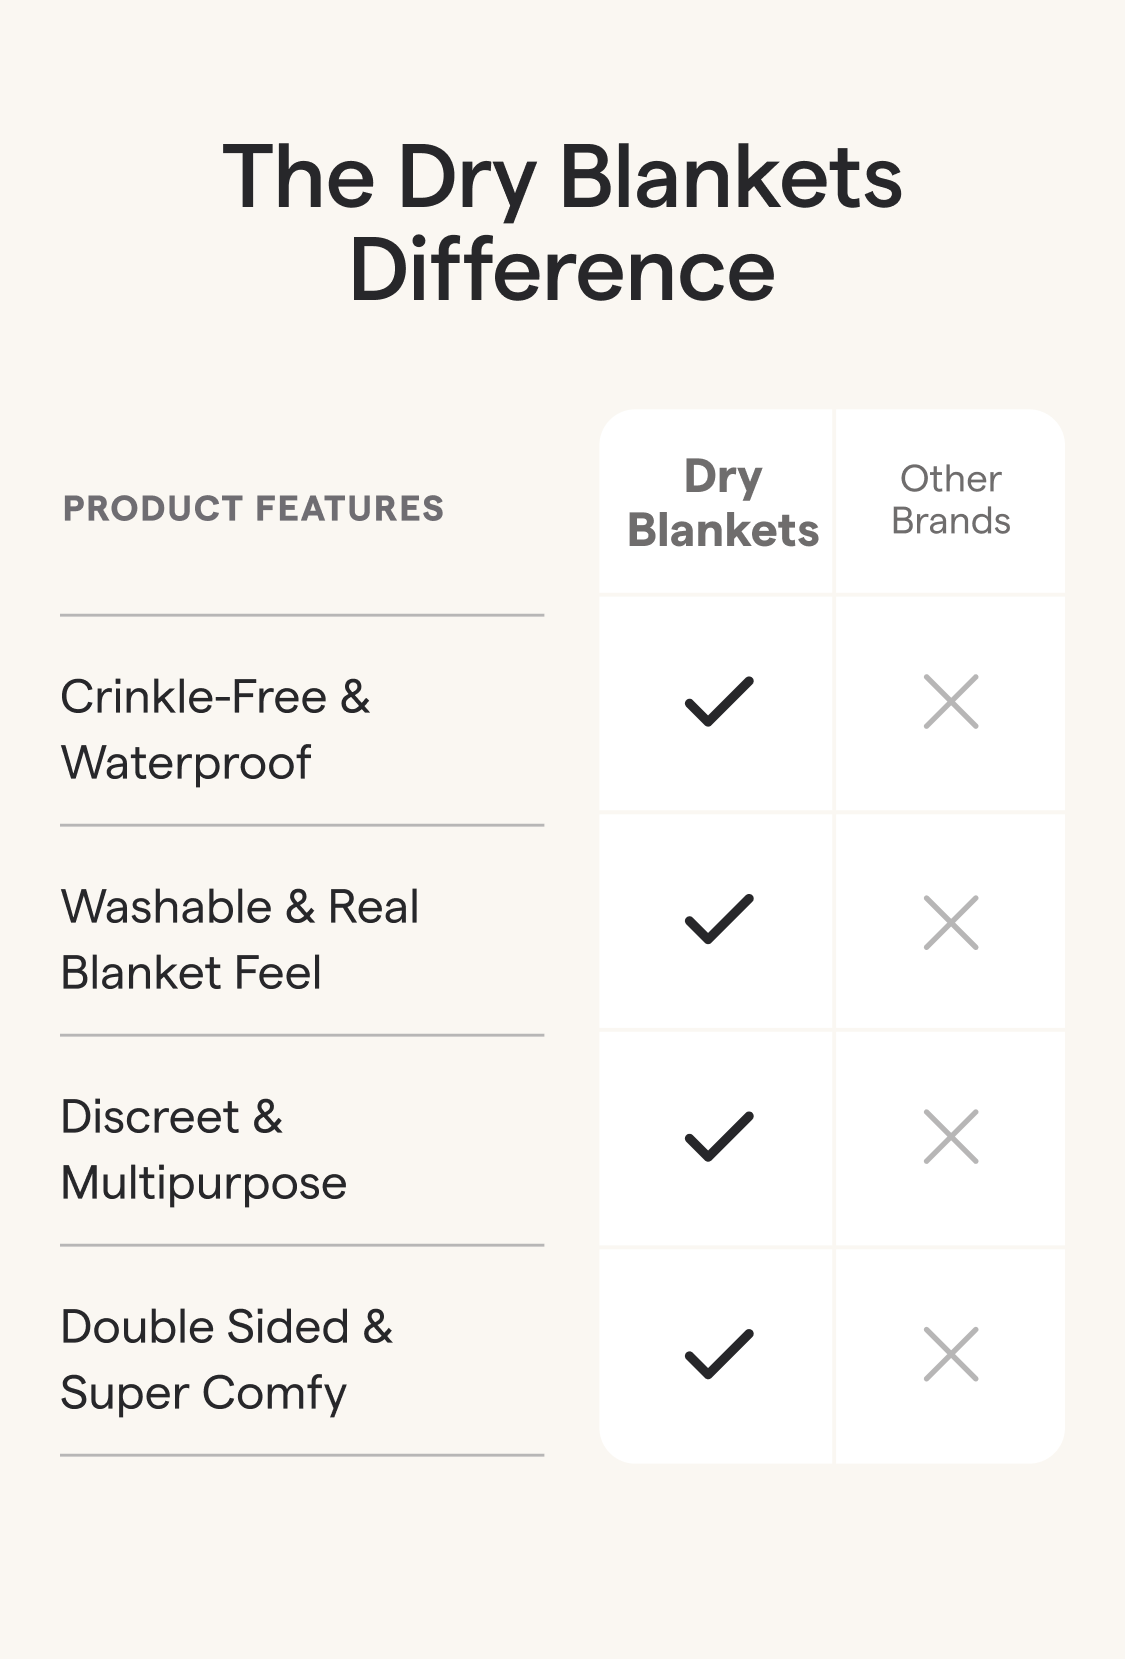Click the Double Sided & Super Comfy label

tap(227, 1359)
